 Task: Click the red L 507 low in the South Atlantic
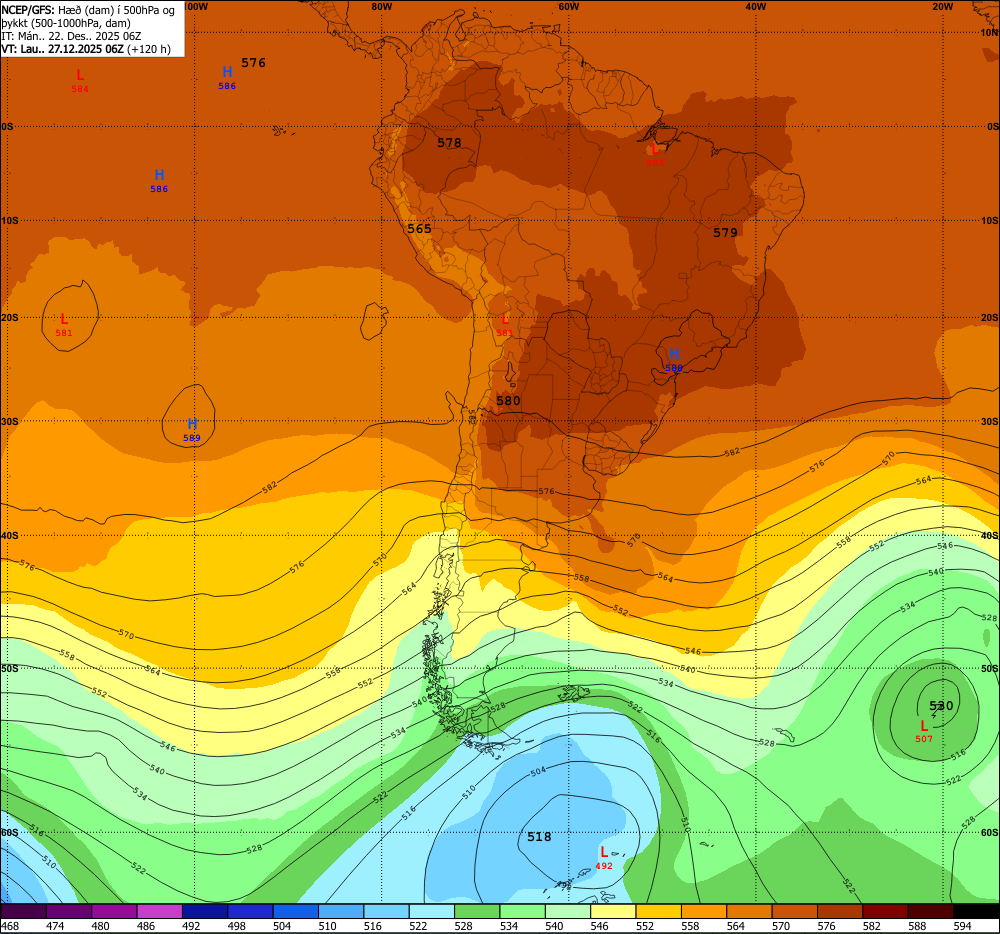click(924, 726)
